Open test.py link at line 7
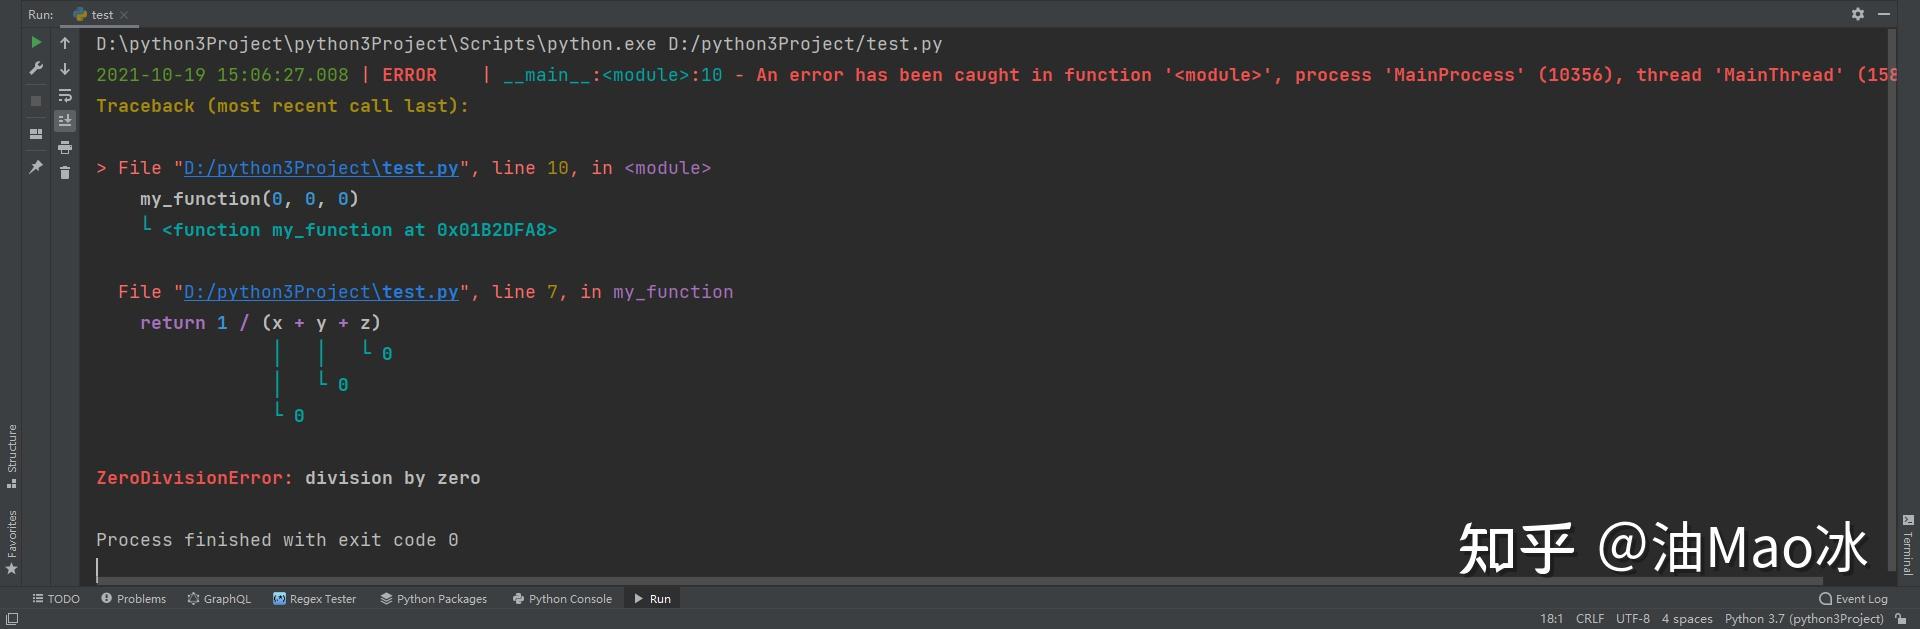 (x=321, y=292)
